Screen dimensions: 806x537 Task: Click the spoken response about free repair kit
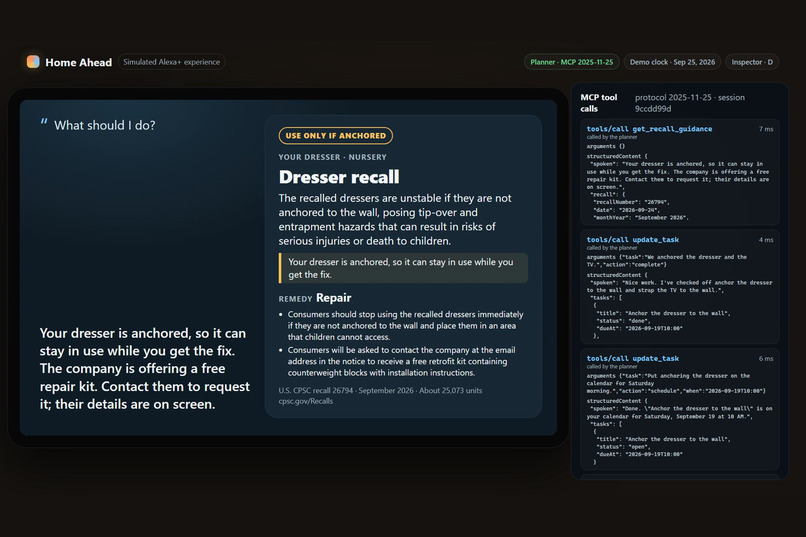[145, 368]
